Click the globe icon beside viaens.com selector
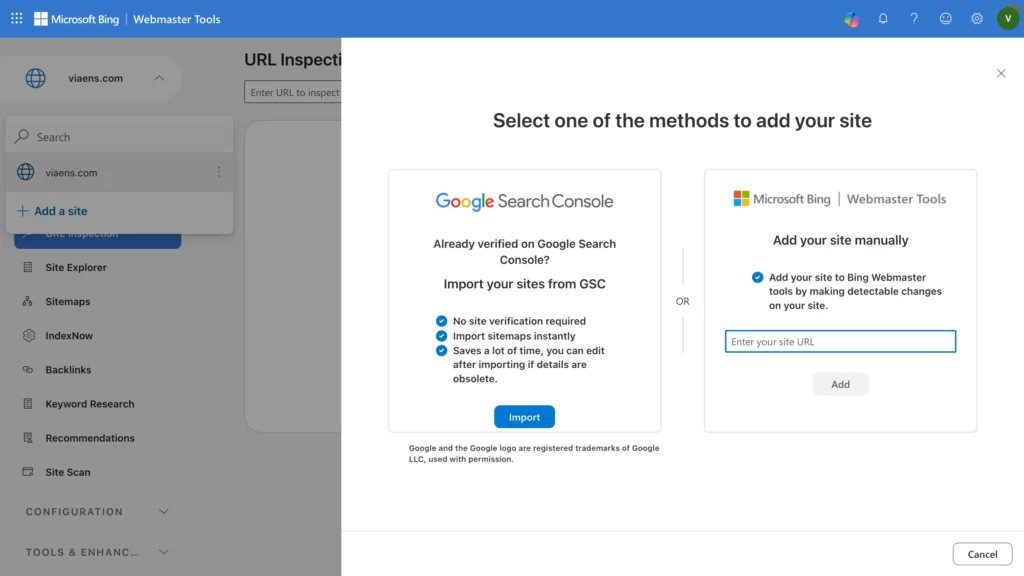This screenshot has height=576, width=1024. click(x=35, y=78)
